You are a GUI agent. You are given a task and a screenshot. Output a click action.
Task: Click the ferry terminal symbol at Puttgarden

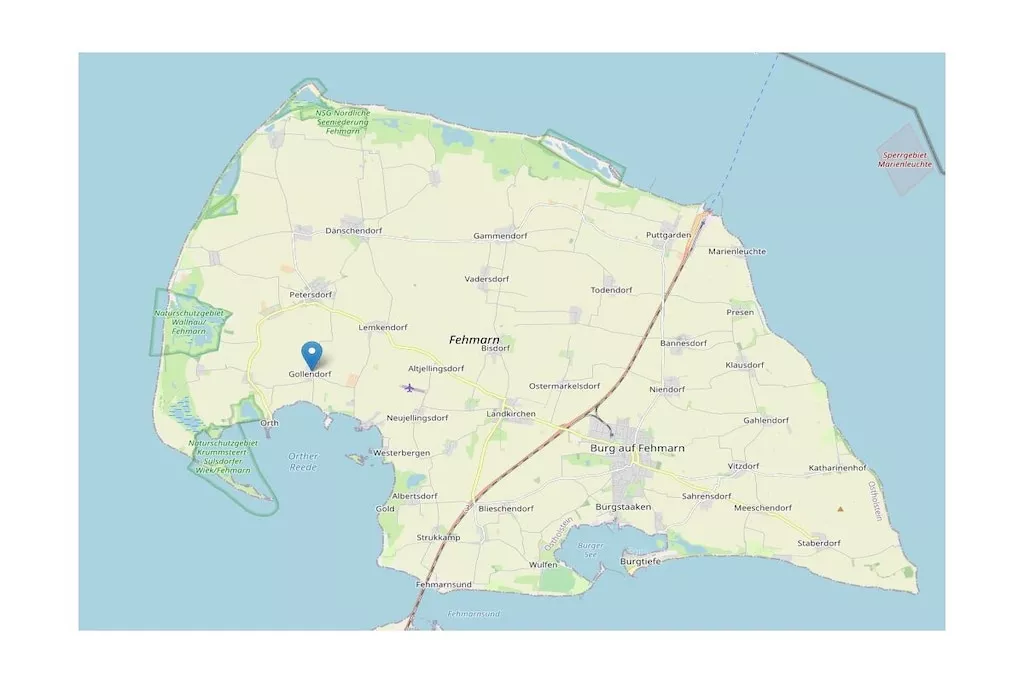705,214
